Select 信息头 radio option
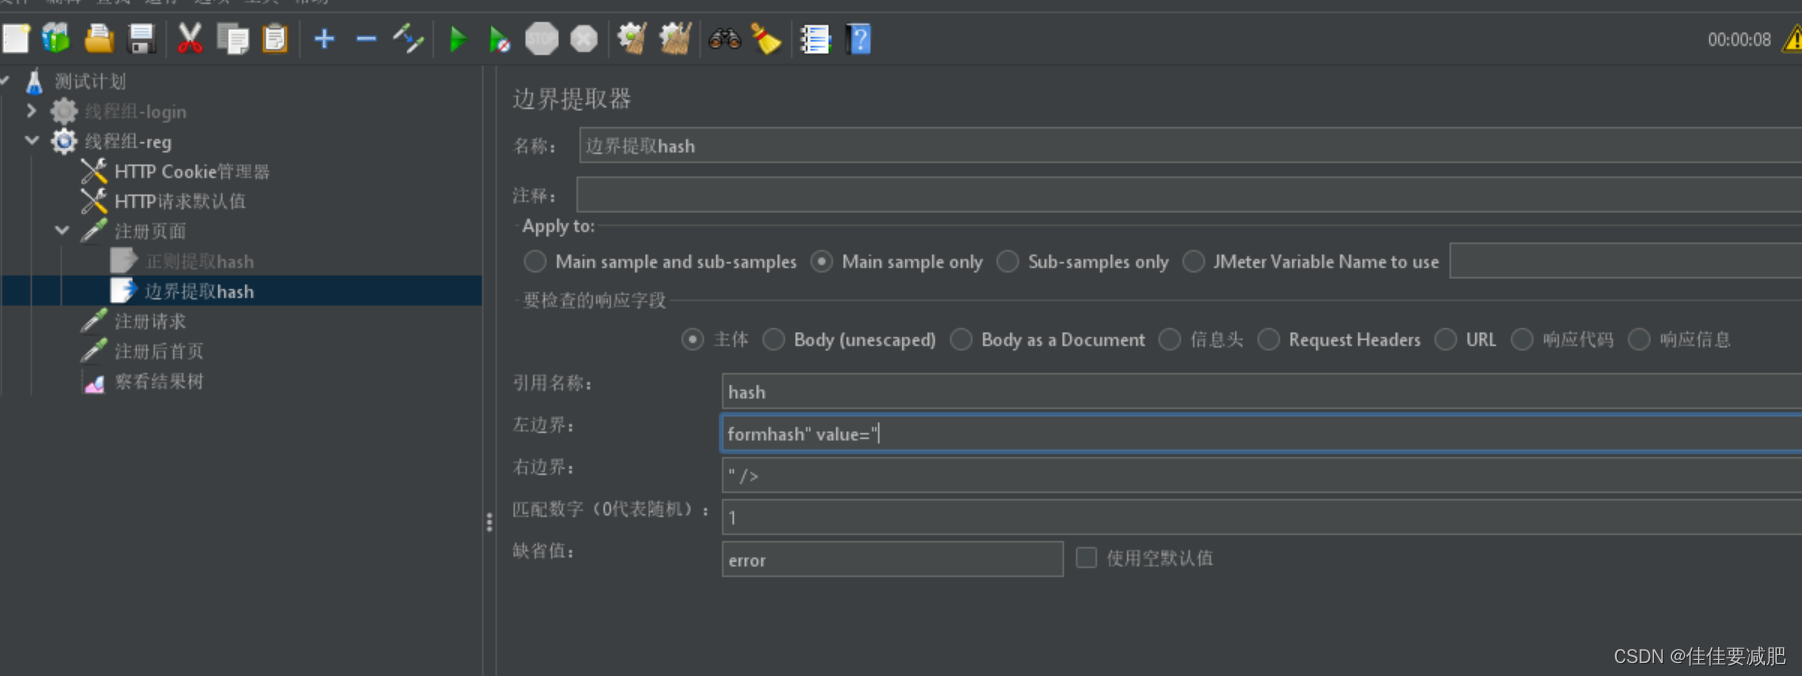This screenshot has width=1802, height=676. point(1169,339)
